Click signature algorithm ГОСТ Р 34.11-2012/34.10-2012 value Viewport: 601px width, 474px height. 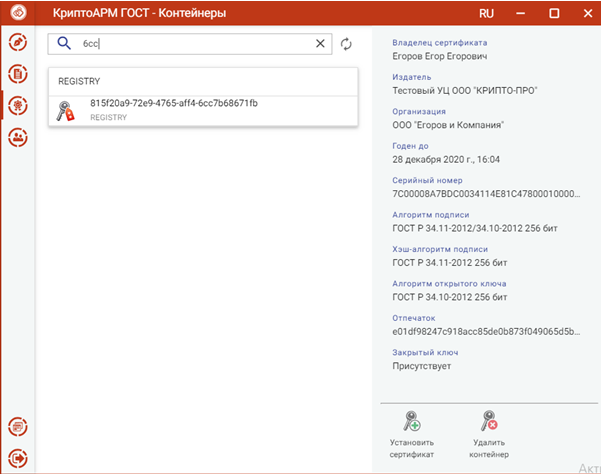click(475, 228)
